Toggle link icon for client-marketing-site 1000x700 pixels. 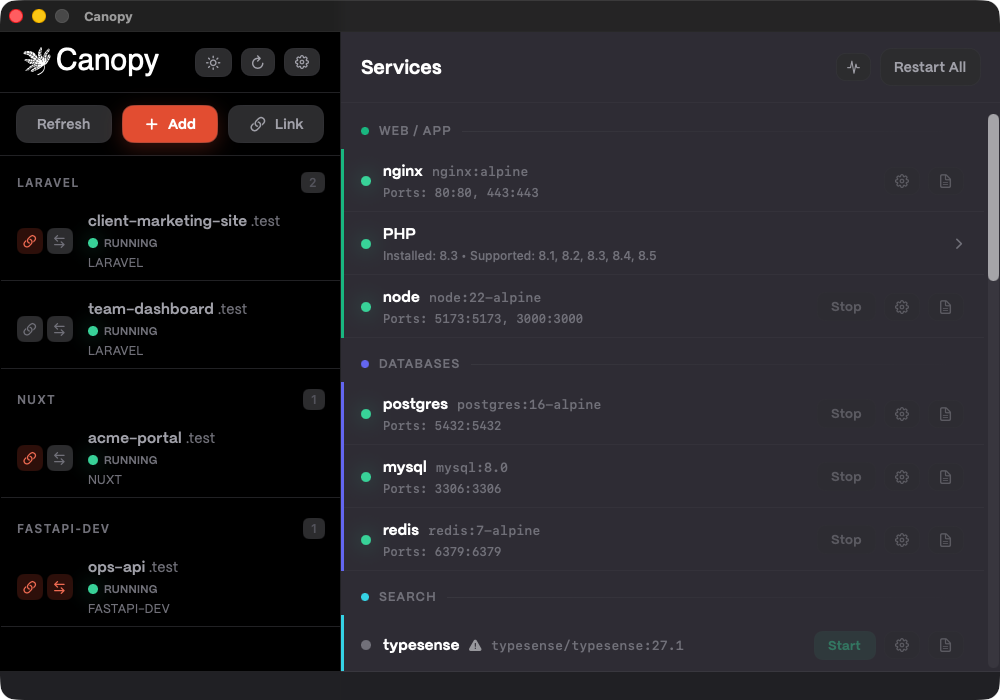point(29,241)
